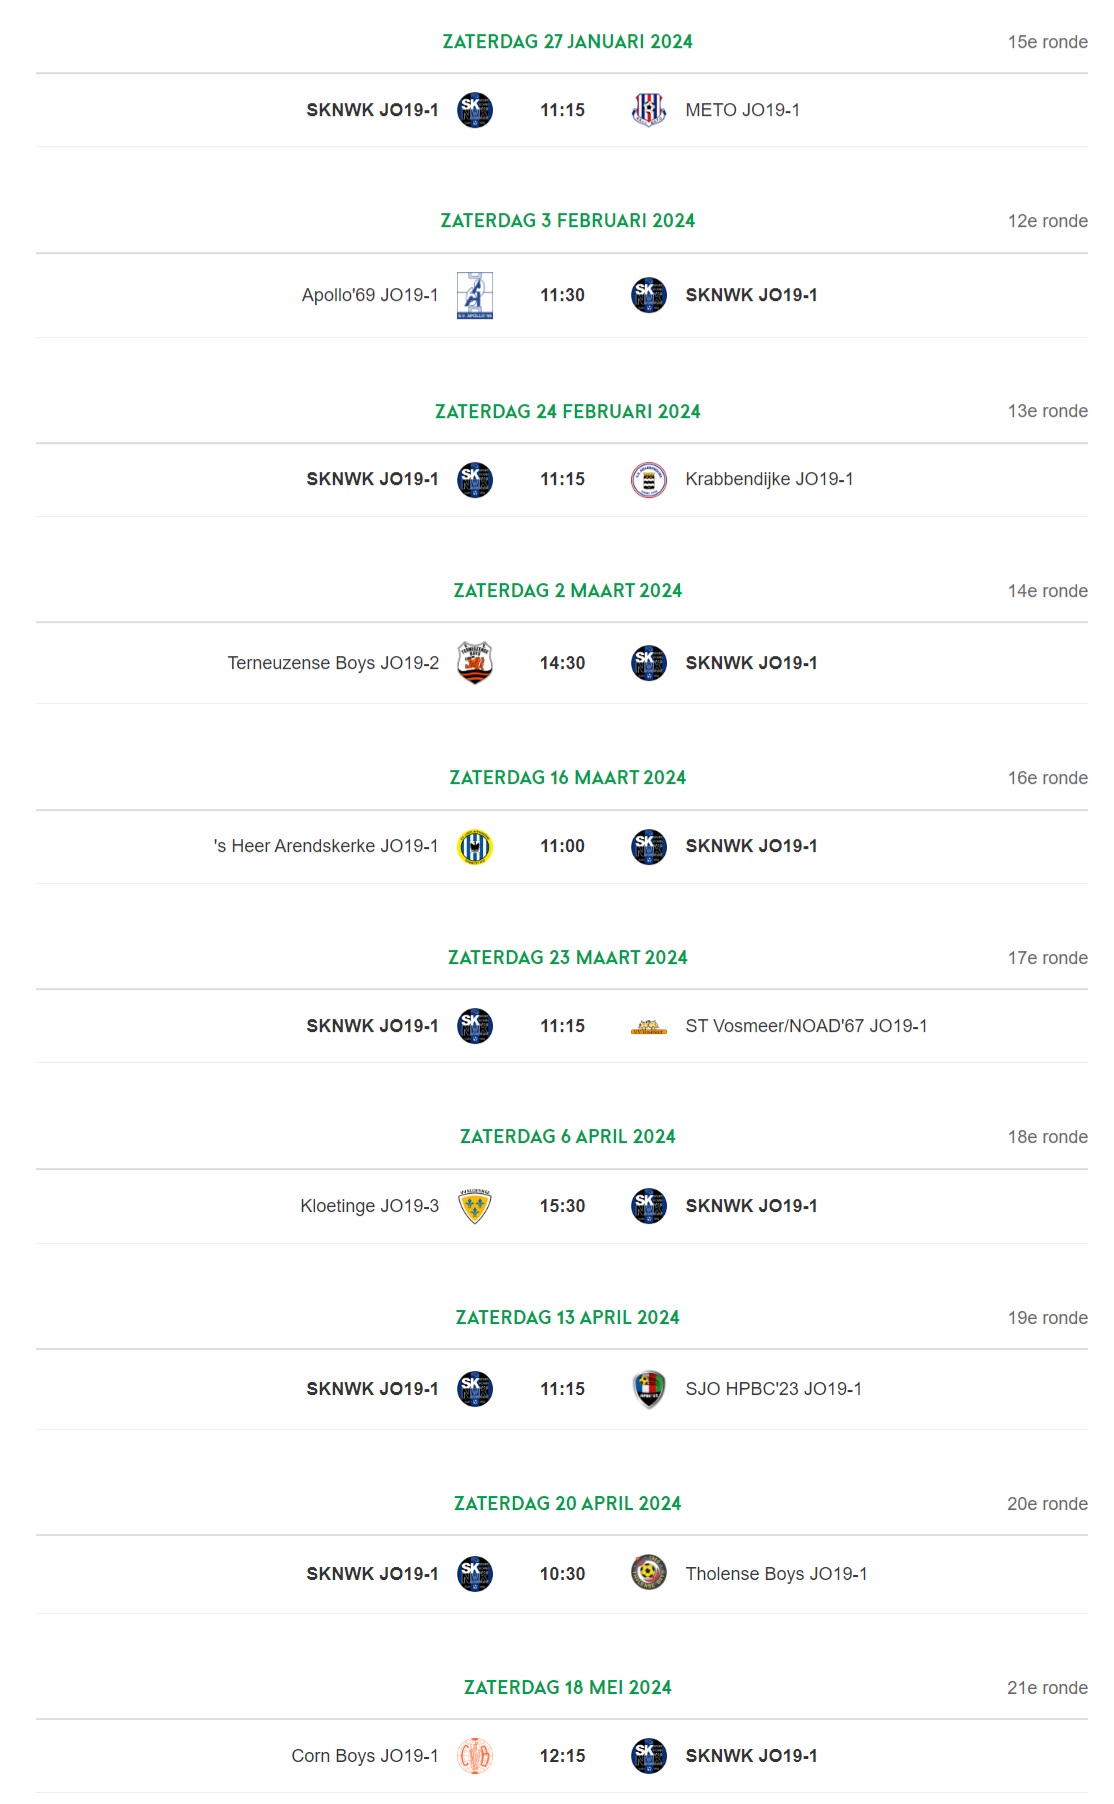Screen dimensions: 1114x1804
Task: Click the Terneuzense Boys lion crest
Action: 475,663
